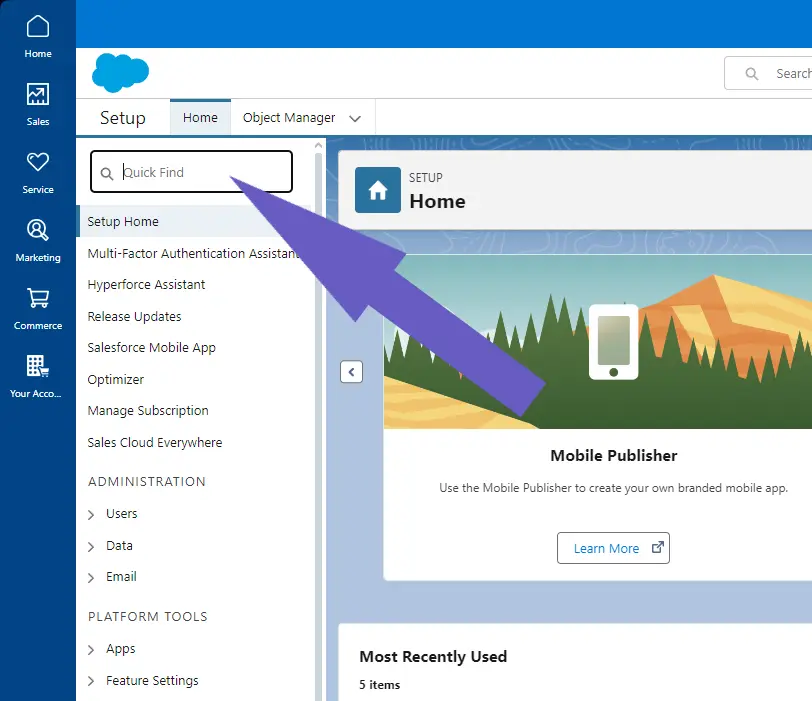Open Salesforce Mobile App settings

151,348
